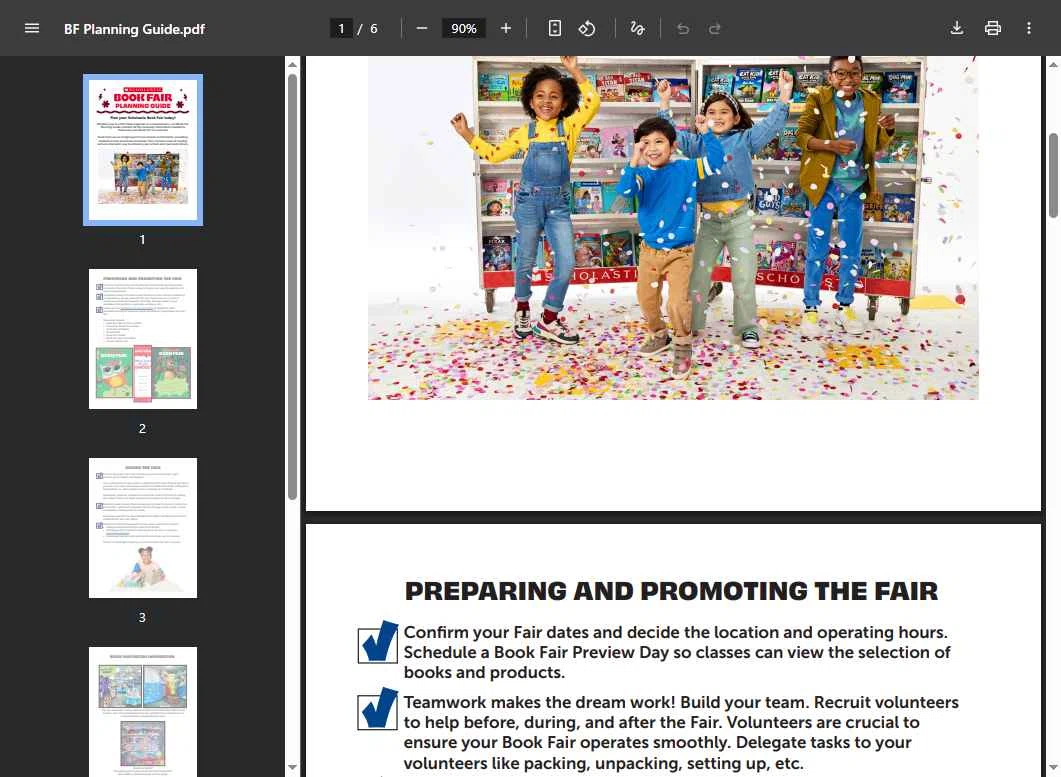Zoom in with the plus button
Image resolution: width=1061 pixels, height=777 pixels.
pos(505,28)
